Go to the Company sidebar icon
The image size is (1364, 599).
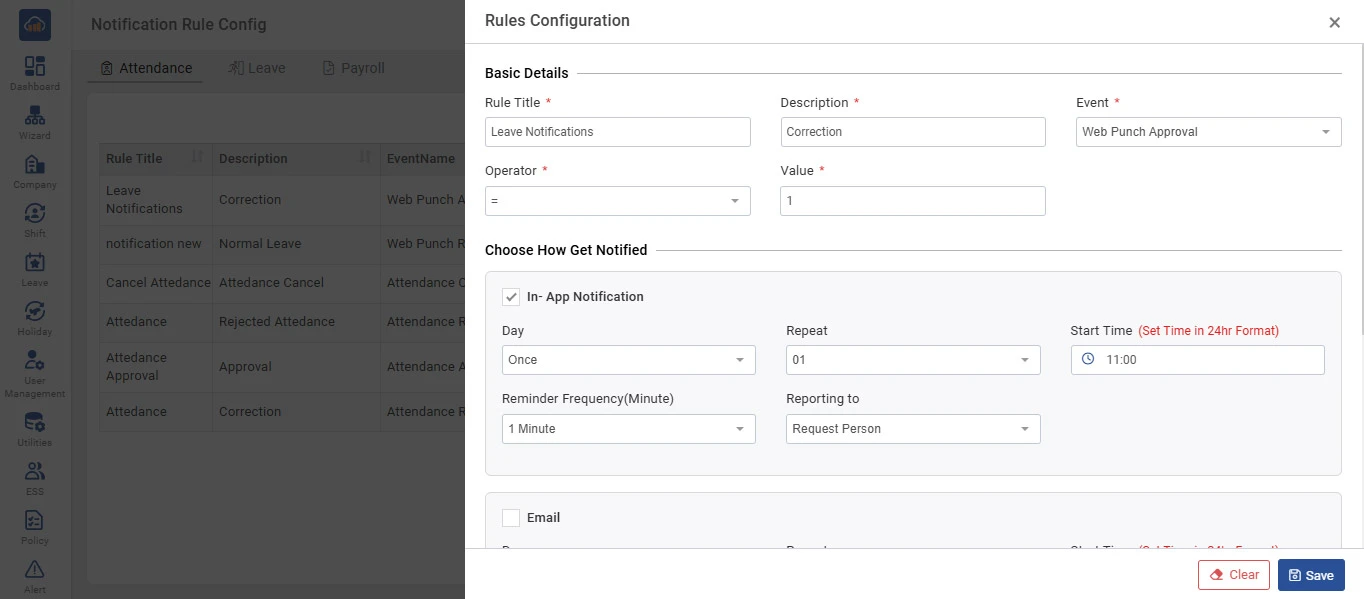[x=35, y=165]
